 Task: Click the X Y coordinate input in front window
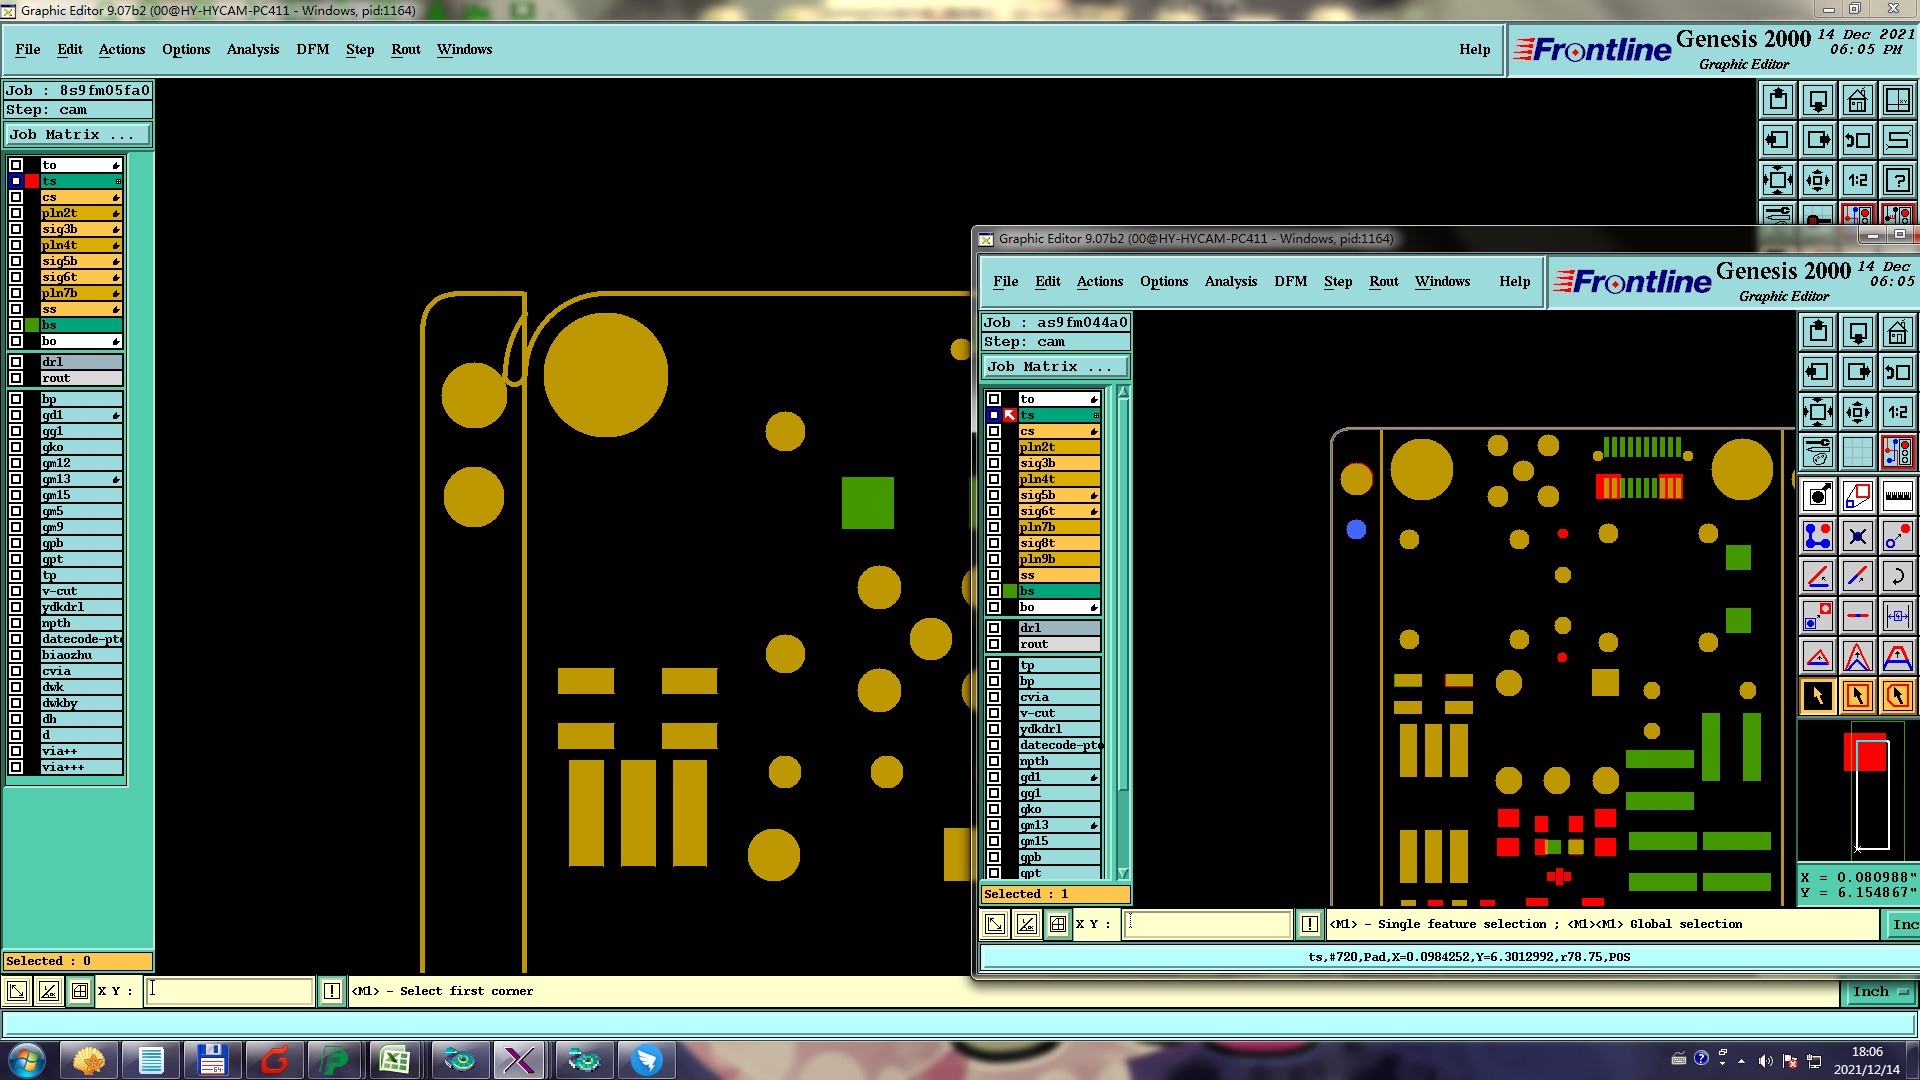pyautogui.click(x=1208, y=924)
